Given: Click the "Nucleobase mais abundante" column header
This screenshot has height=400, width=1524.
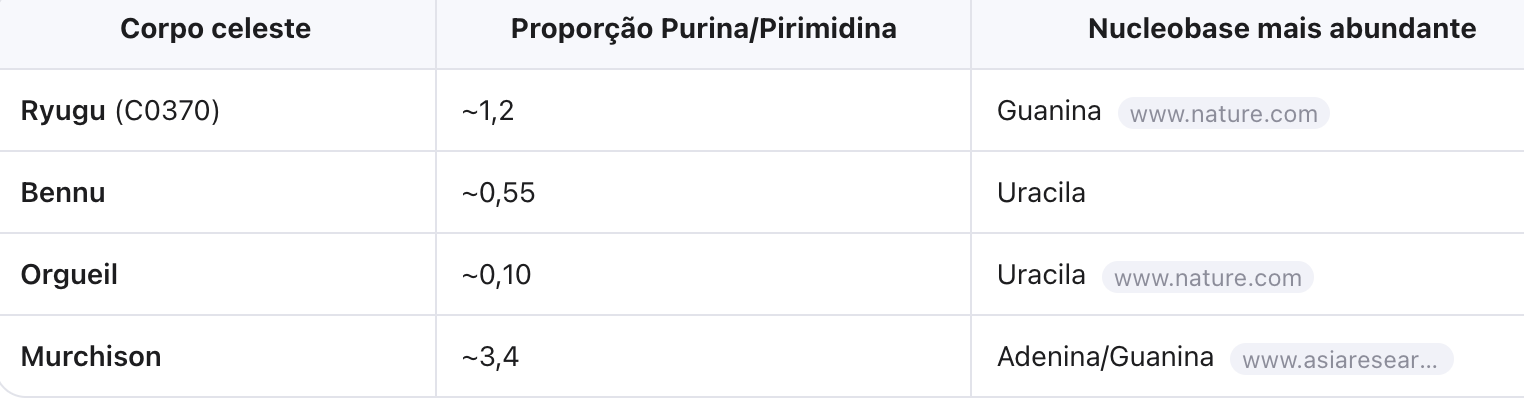Looking at the screenshot, I should click(1281, 30).
